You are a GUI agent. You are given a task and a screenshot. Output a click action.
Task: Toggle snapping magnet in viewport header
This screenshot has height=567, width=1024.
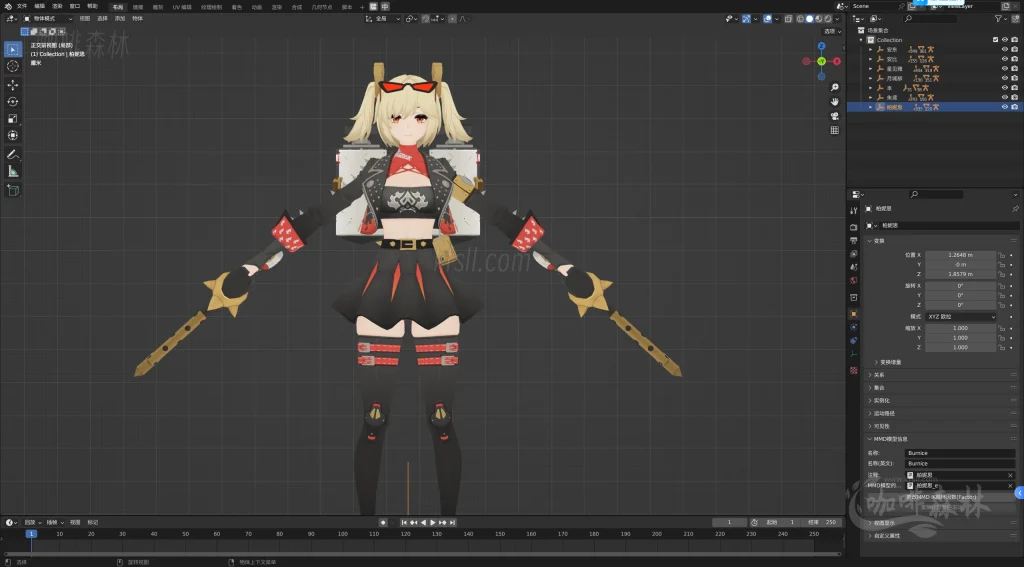click(425, 19)
